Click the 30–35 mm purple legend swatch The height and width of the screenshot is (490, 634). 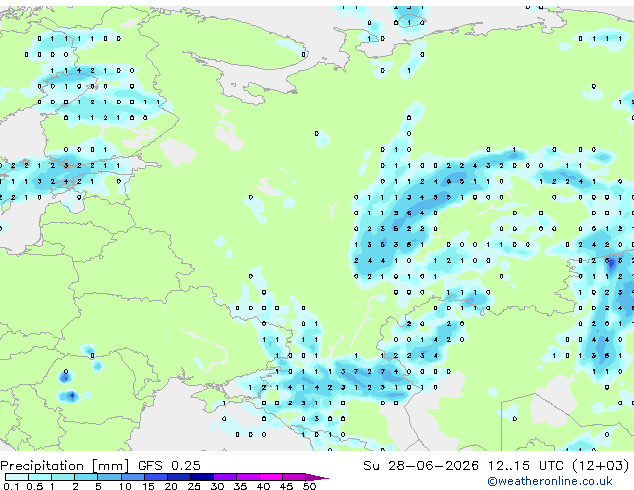tap(225, 477)
